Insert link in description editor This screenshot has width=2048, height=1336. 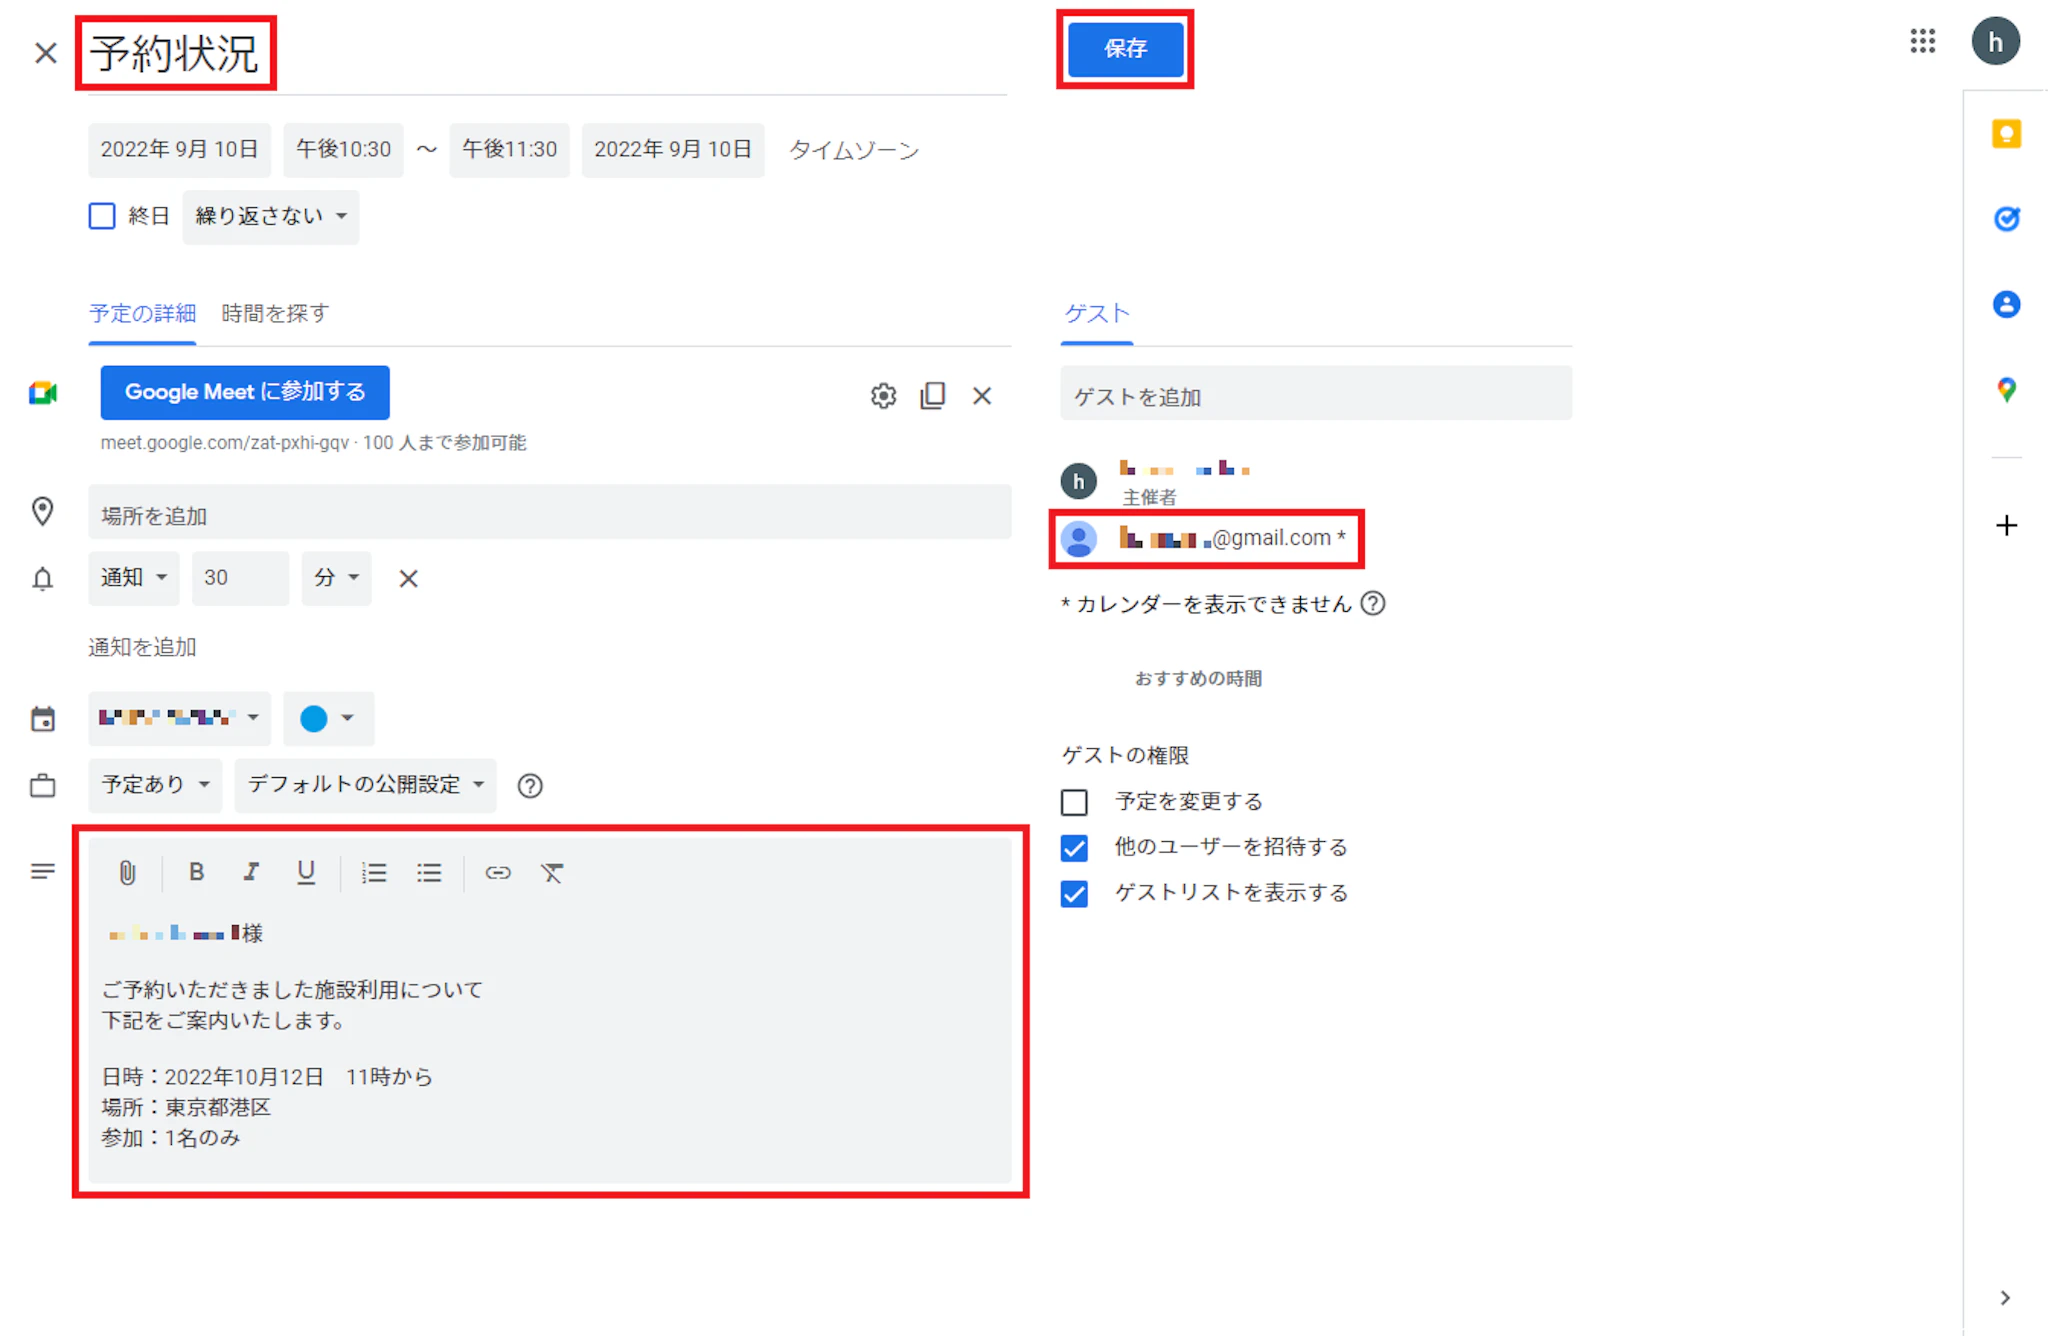pyautogui.click(x=497, y=873)
